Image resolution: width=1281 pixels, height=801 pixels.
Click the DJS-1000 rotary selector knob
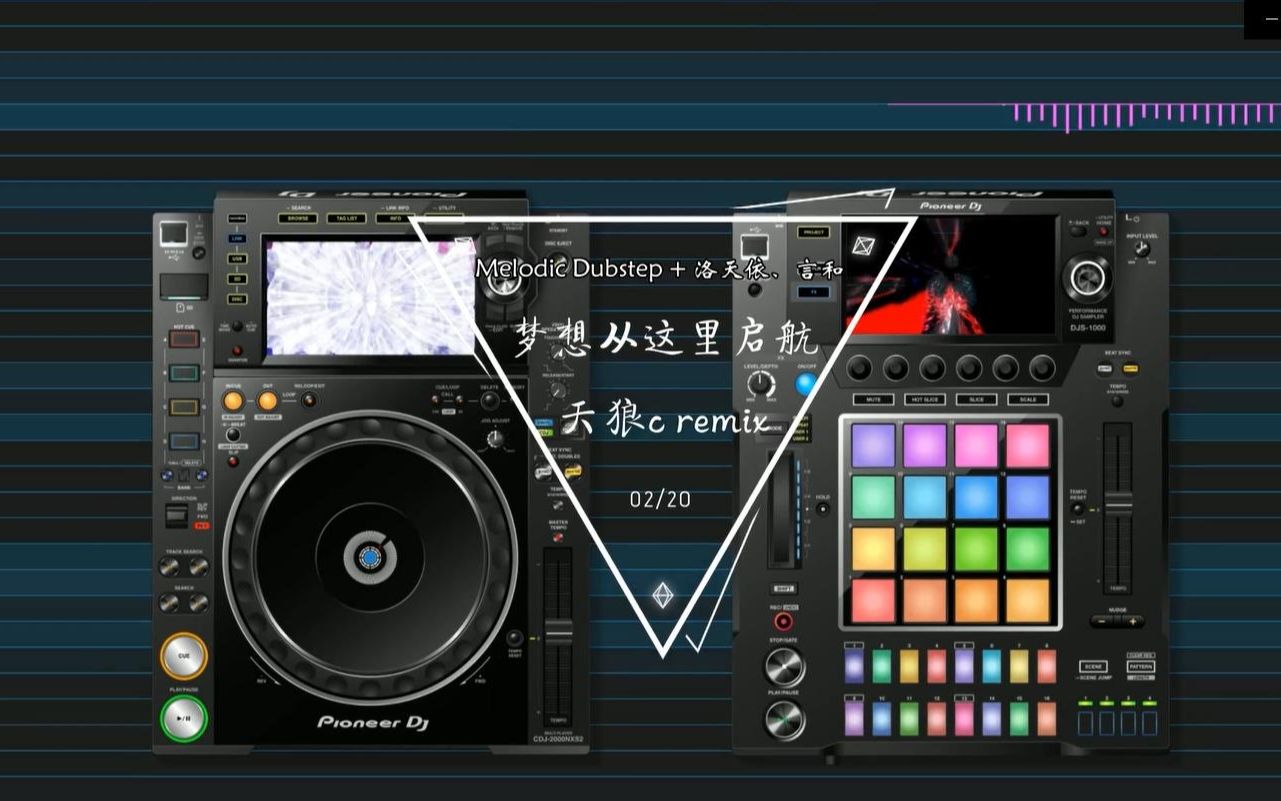pos(1088,277)
